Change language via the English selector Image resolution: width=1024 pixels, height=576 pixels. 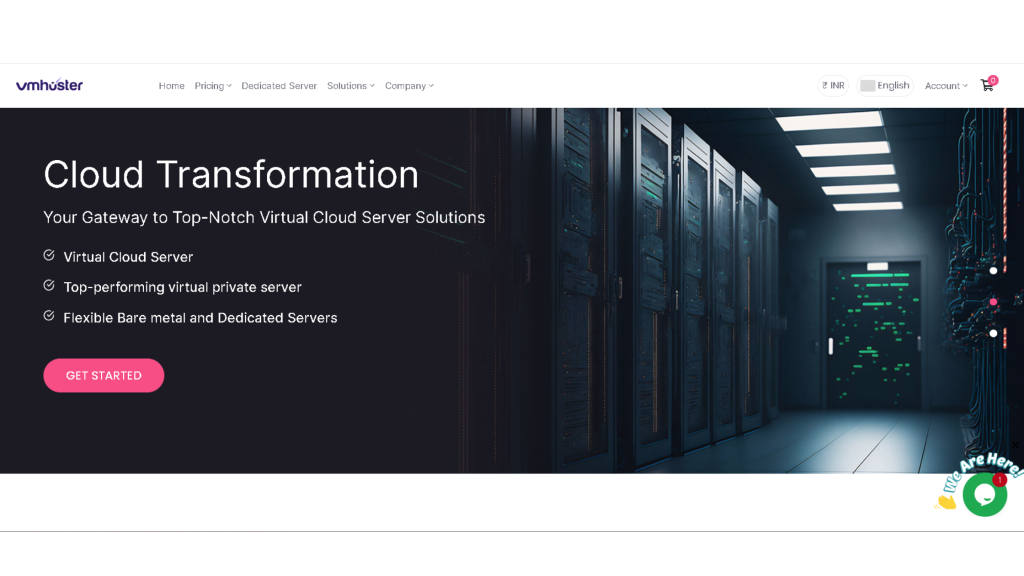click(x=885, y=86)
